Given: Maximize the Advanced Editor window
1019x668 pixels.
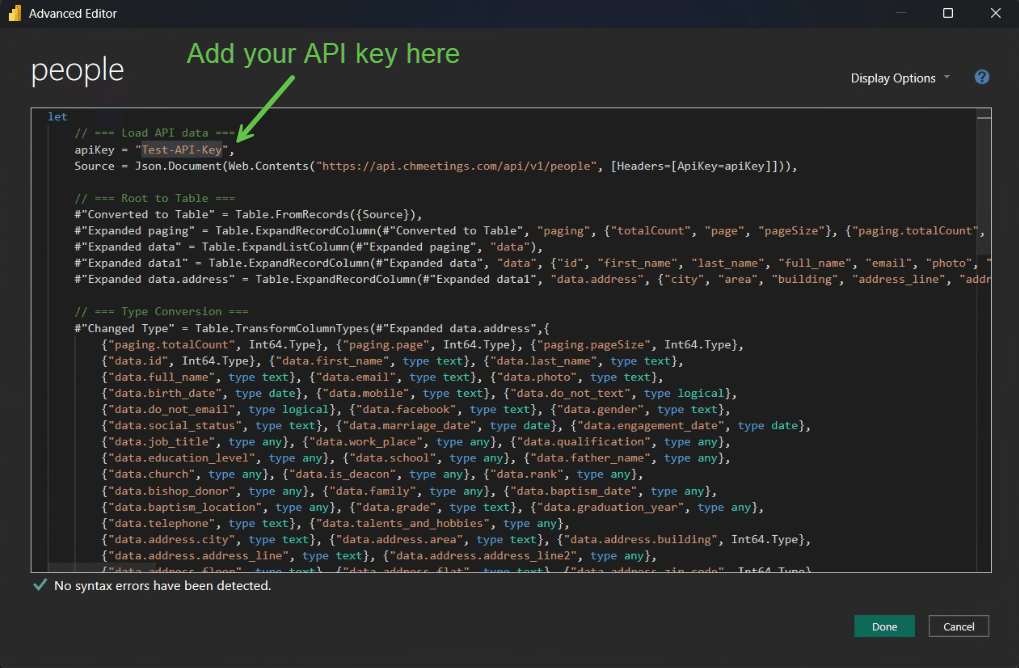Looking at the screenshot, I should (x=948, y=14).
